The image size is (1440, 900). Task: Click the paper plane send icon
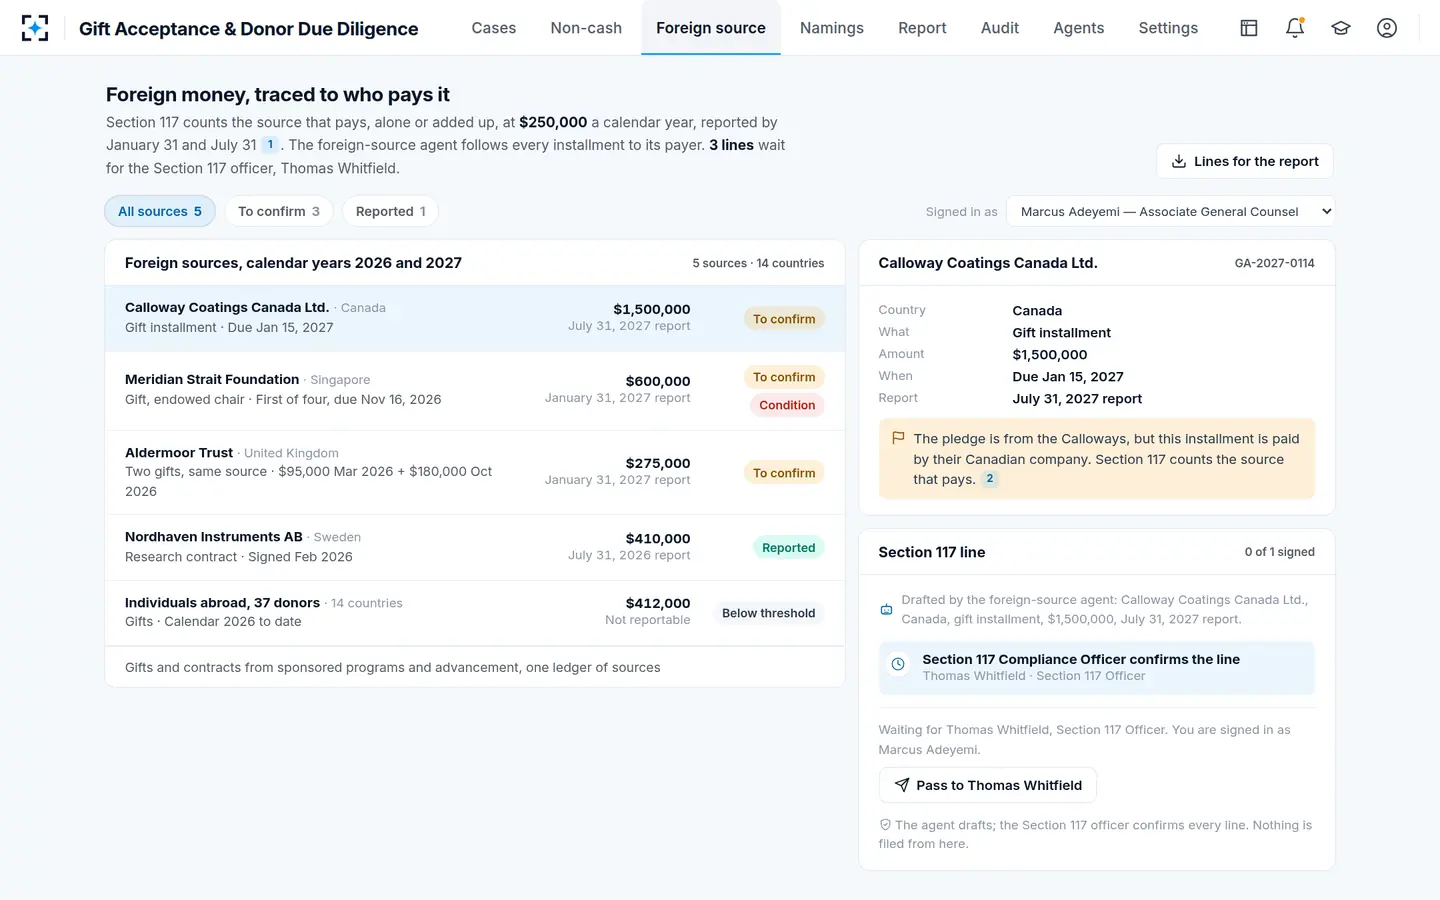tap(902, 785)
